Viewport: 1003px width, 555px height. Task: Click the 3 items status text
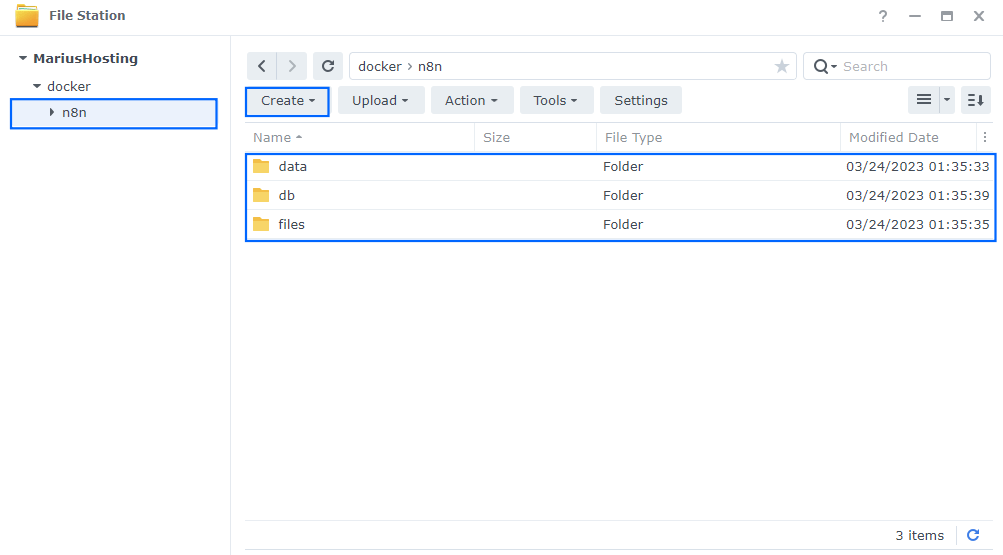pyautogui.click(x=919, y=535)
